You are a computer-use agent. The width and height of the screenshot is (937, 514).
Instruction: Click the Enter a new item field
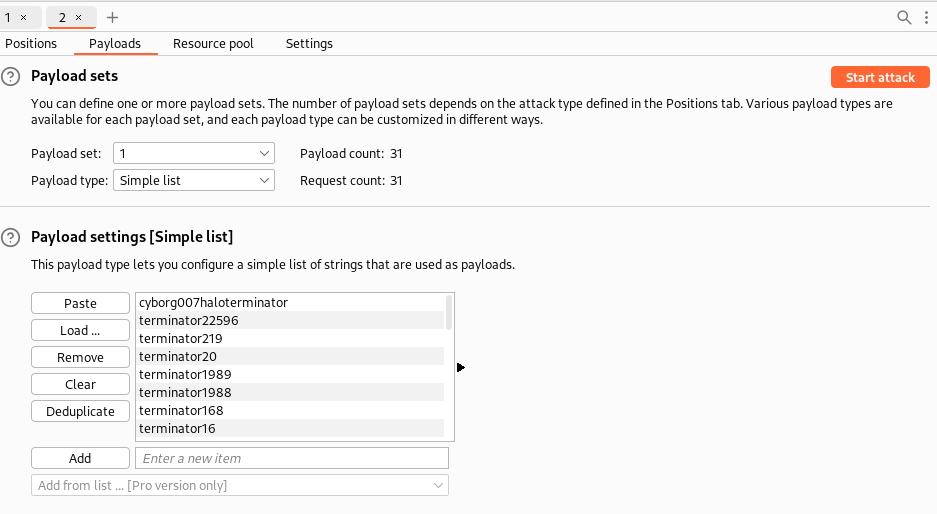(x=291, y=458)
